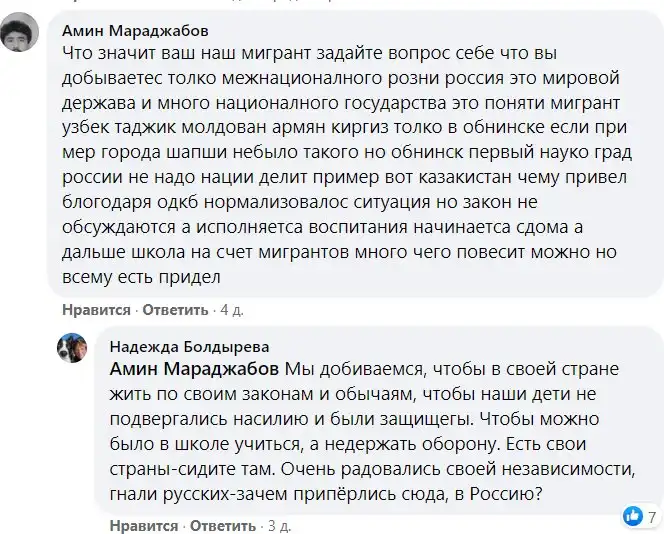Click the blue thumbs-up reaction icon
This screenshot has width=664, height=534.
click(x=631, y=516)
